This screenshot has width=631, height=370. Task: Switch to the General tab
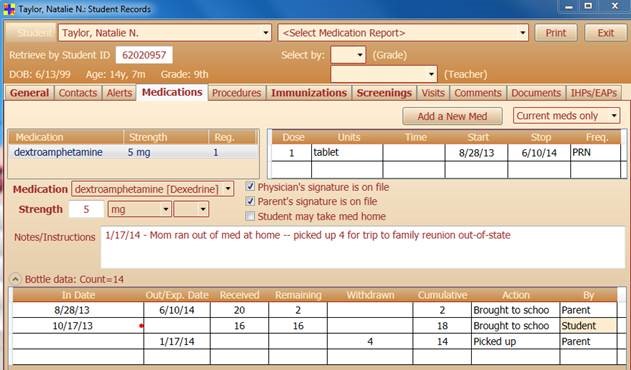pyautogui.click(x=29, y=93)
